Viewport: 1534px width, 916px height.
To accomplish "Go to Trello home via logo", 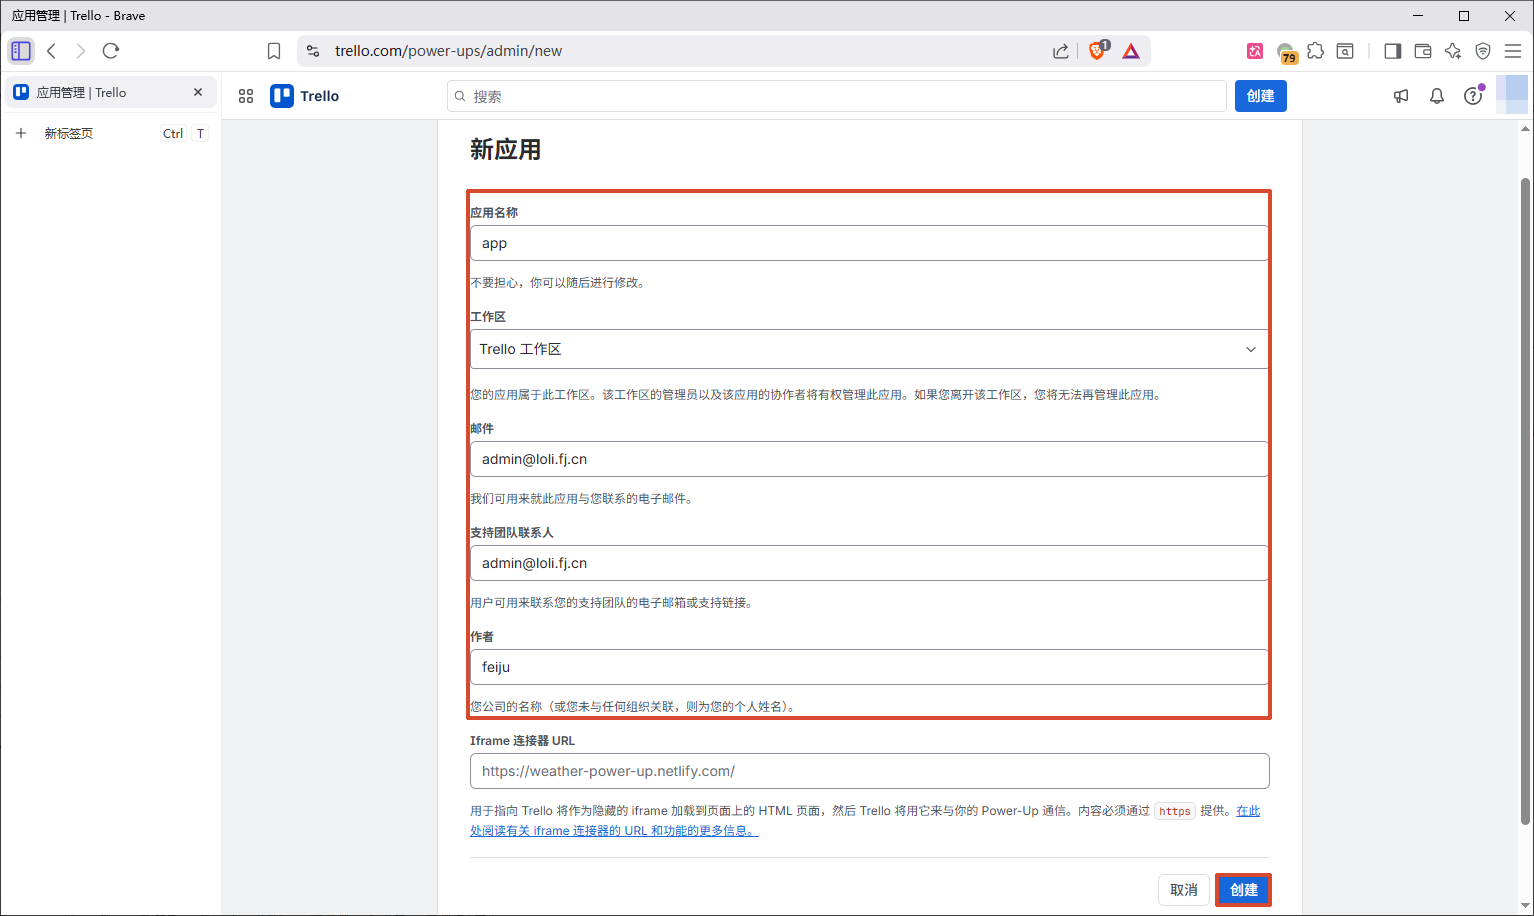I will coord(305,96).
